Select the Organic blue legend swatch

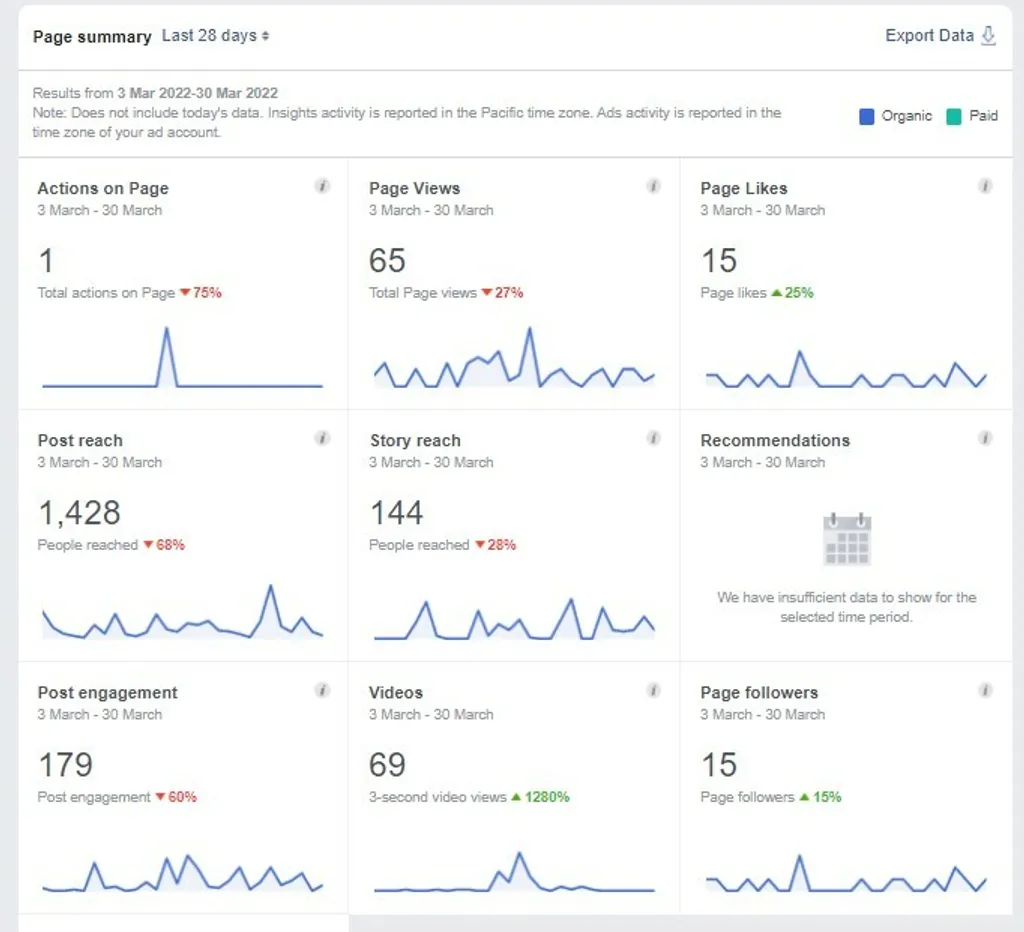tap(866, 115)
